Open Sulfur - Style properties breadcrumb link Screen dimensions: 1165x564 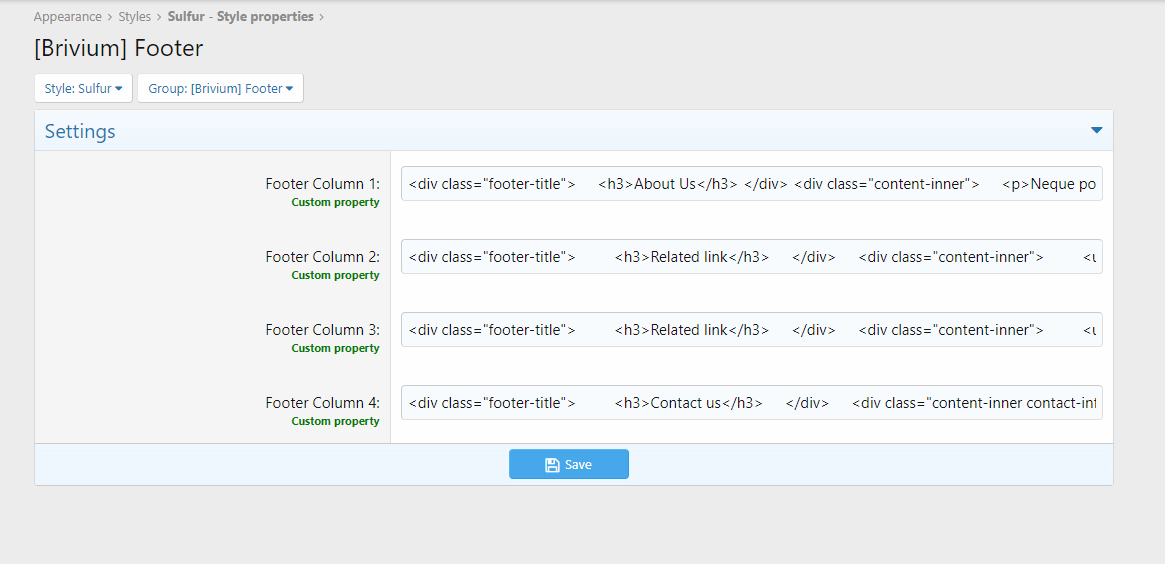(240, 17)
